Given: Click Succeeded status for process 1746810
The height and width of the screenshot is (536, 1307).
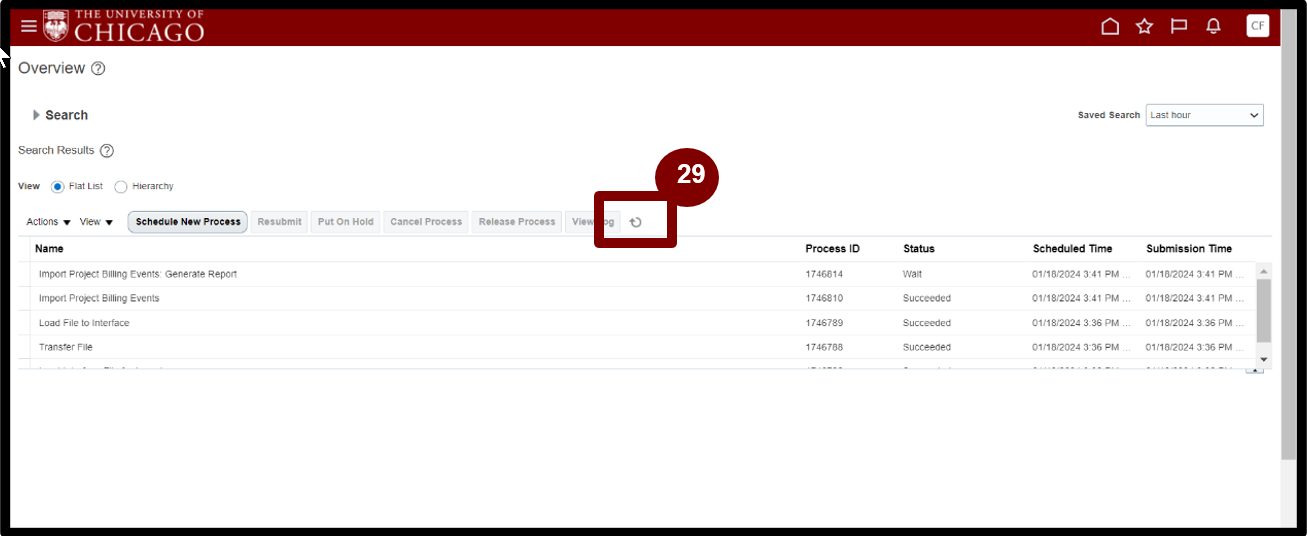Looking at the screenshot, I should [x=927, y=298].
